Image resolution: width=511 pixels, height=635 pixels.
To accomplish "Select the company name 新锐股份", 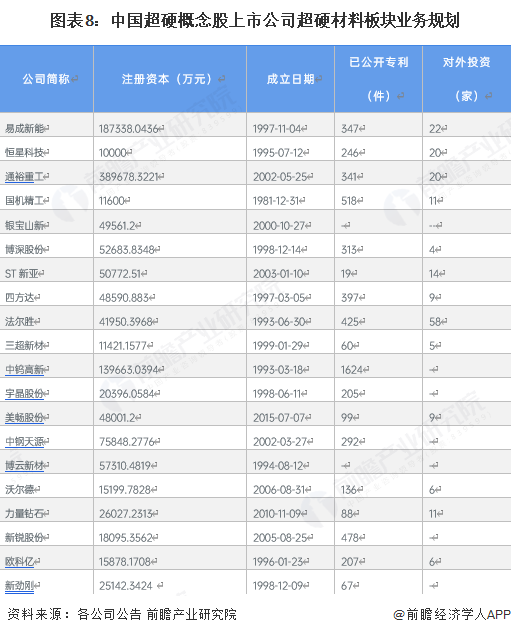I will pyautogui.click(x=24, y=537).
